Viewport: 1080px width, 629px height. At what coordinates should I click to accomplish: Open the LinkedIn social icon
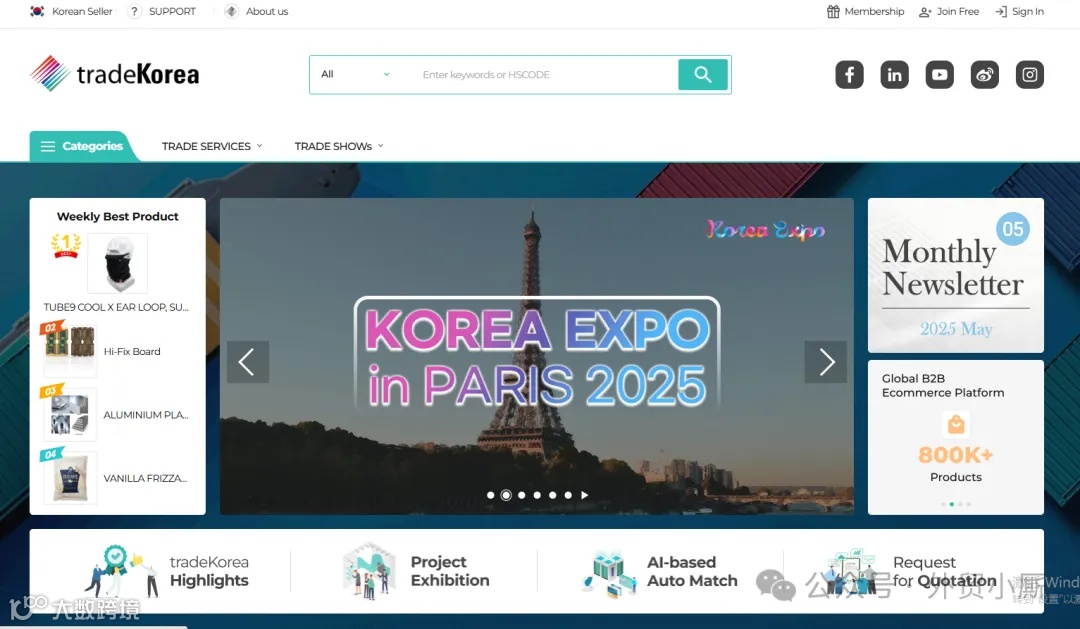tap(894, 74)
